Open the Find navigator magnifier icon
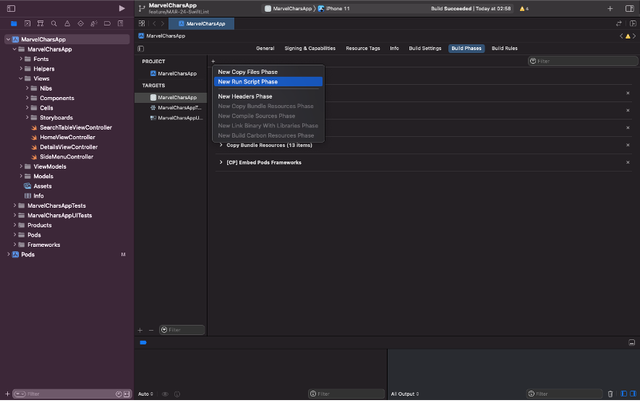 pyautogui.click(x=54, y=24)
